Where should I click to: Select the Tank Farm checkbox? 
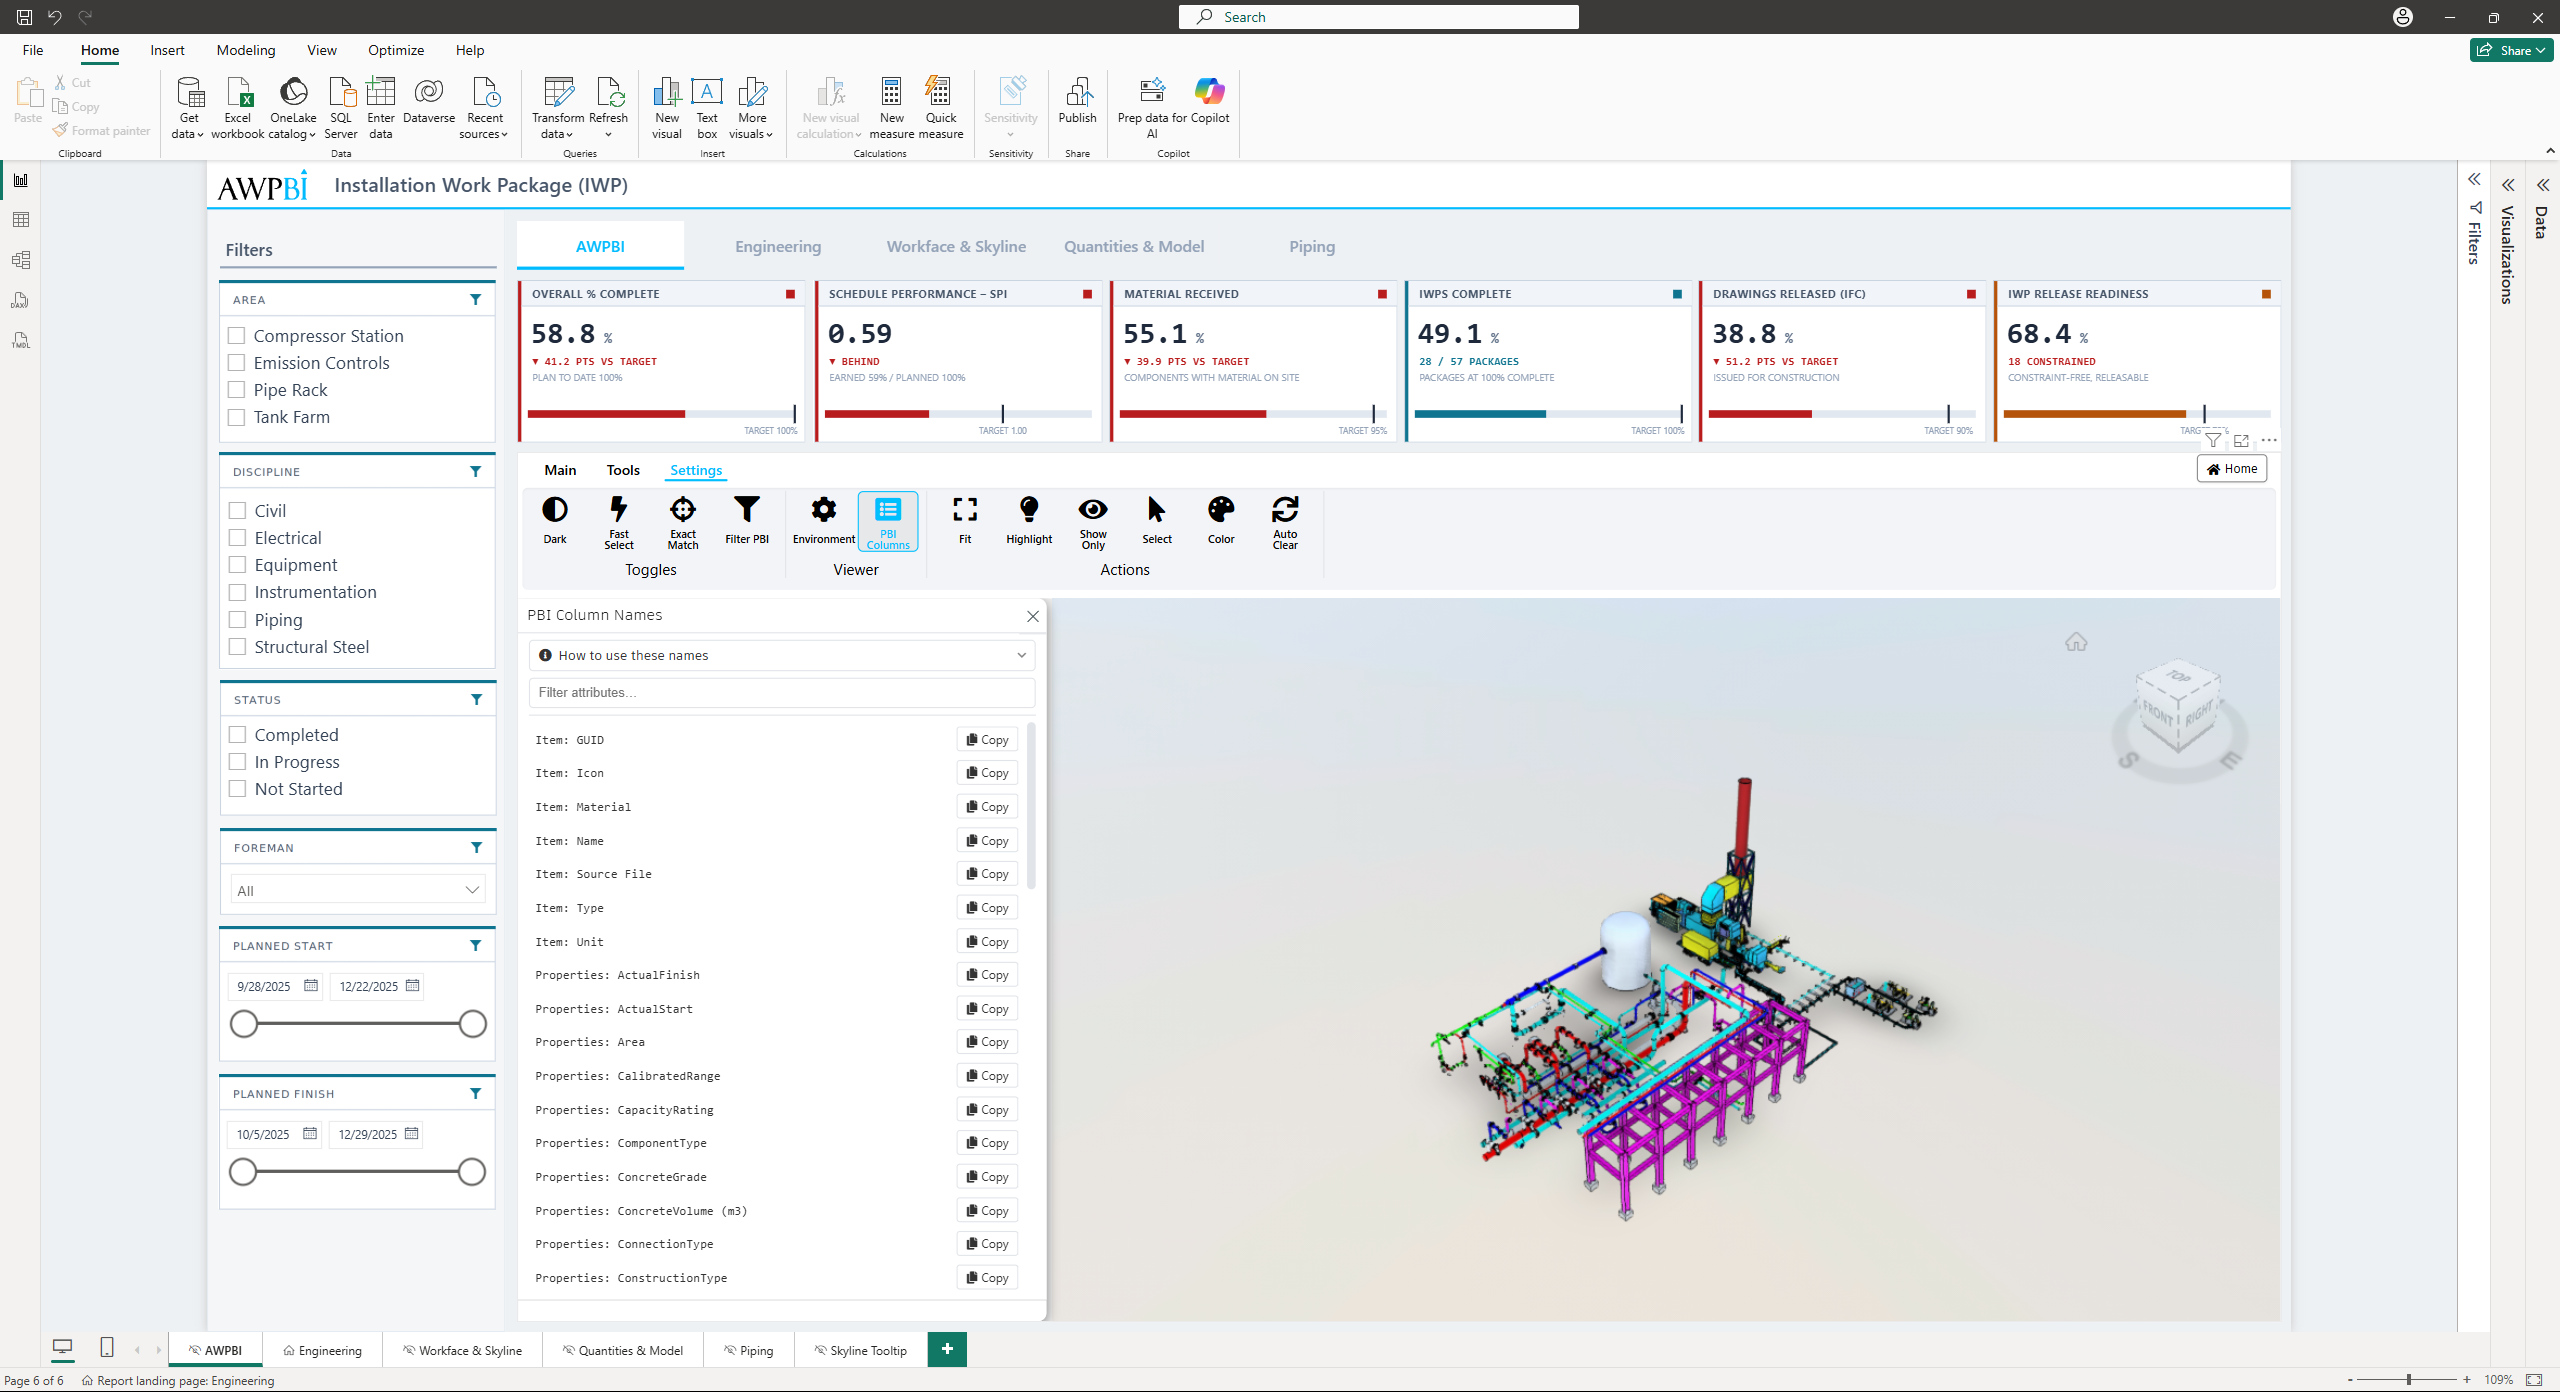(x=237, y=417)
